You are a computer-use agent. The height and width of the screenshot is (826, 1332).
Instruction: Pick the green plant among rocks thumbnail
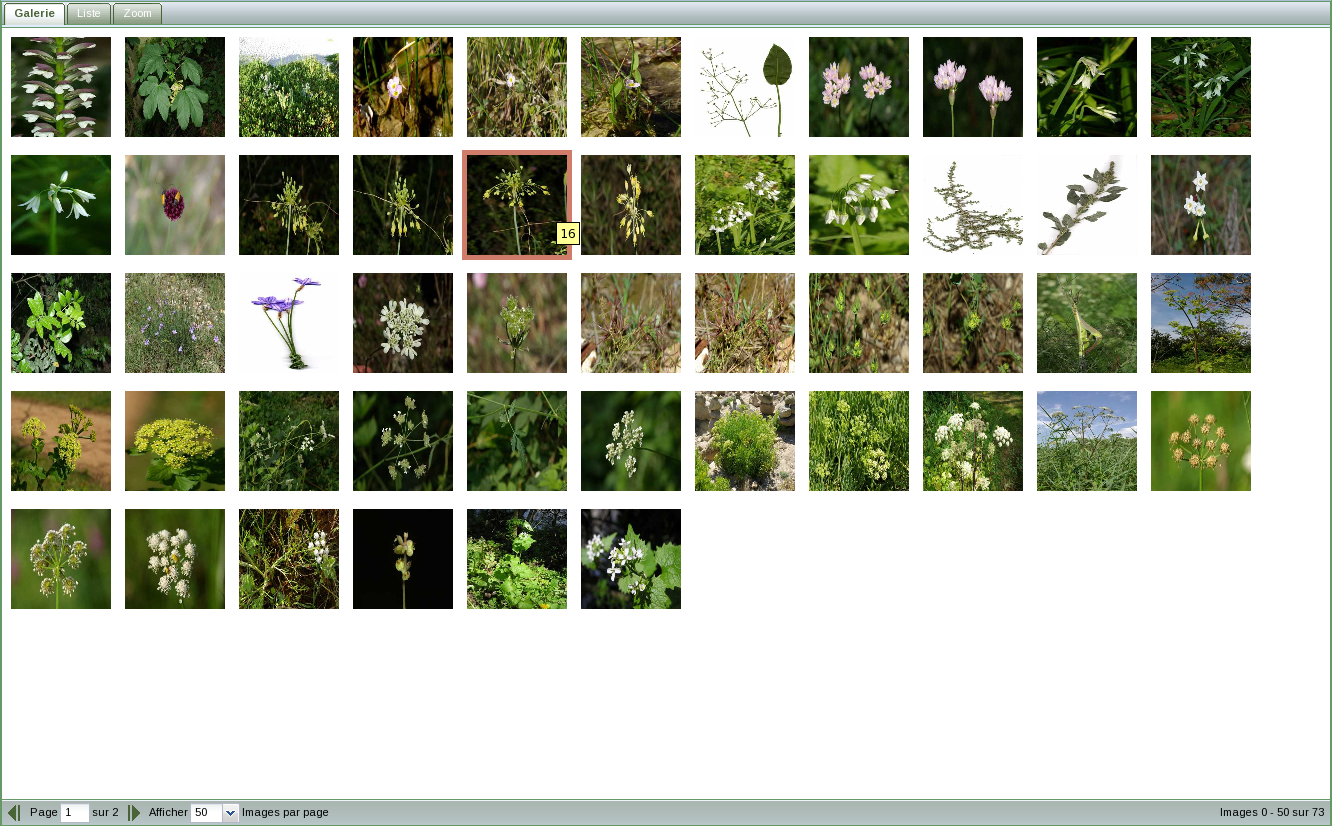[745, 441]
